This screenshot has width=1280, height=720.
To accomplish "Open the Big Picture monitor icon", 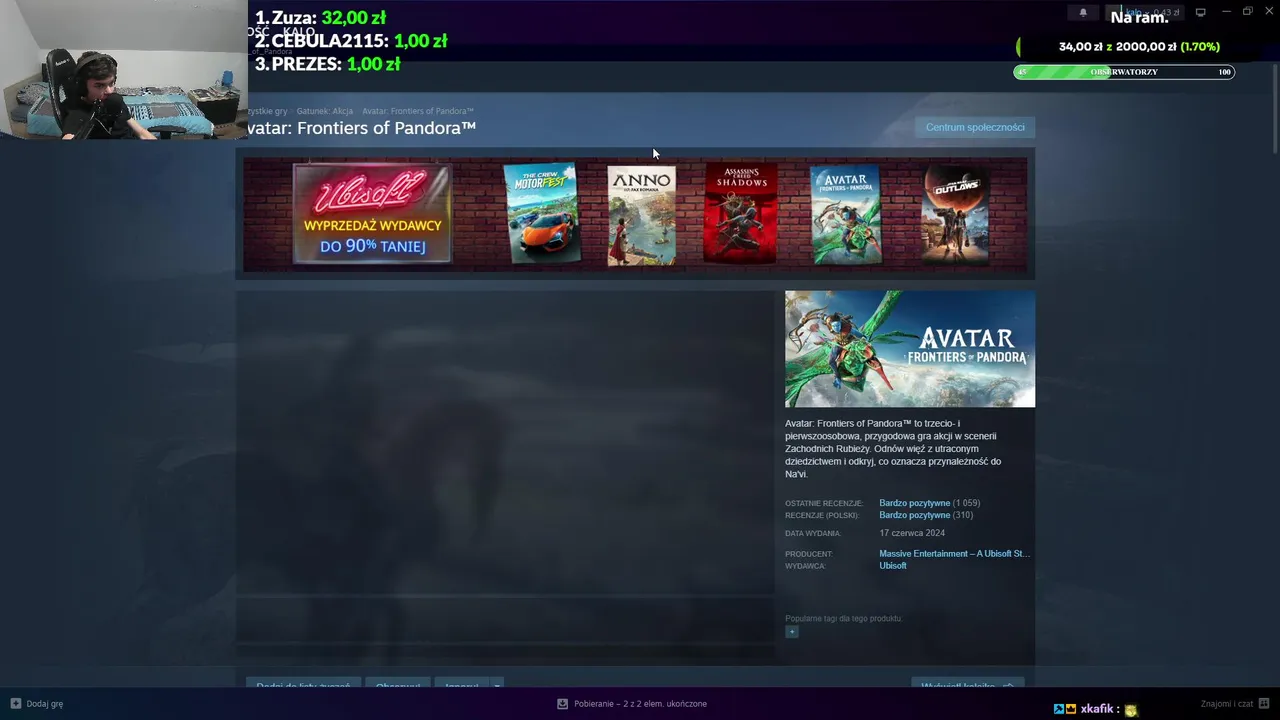I will tap(1200, 12).
